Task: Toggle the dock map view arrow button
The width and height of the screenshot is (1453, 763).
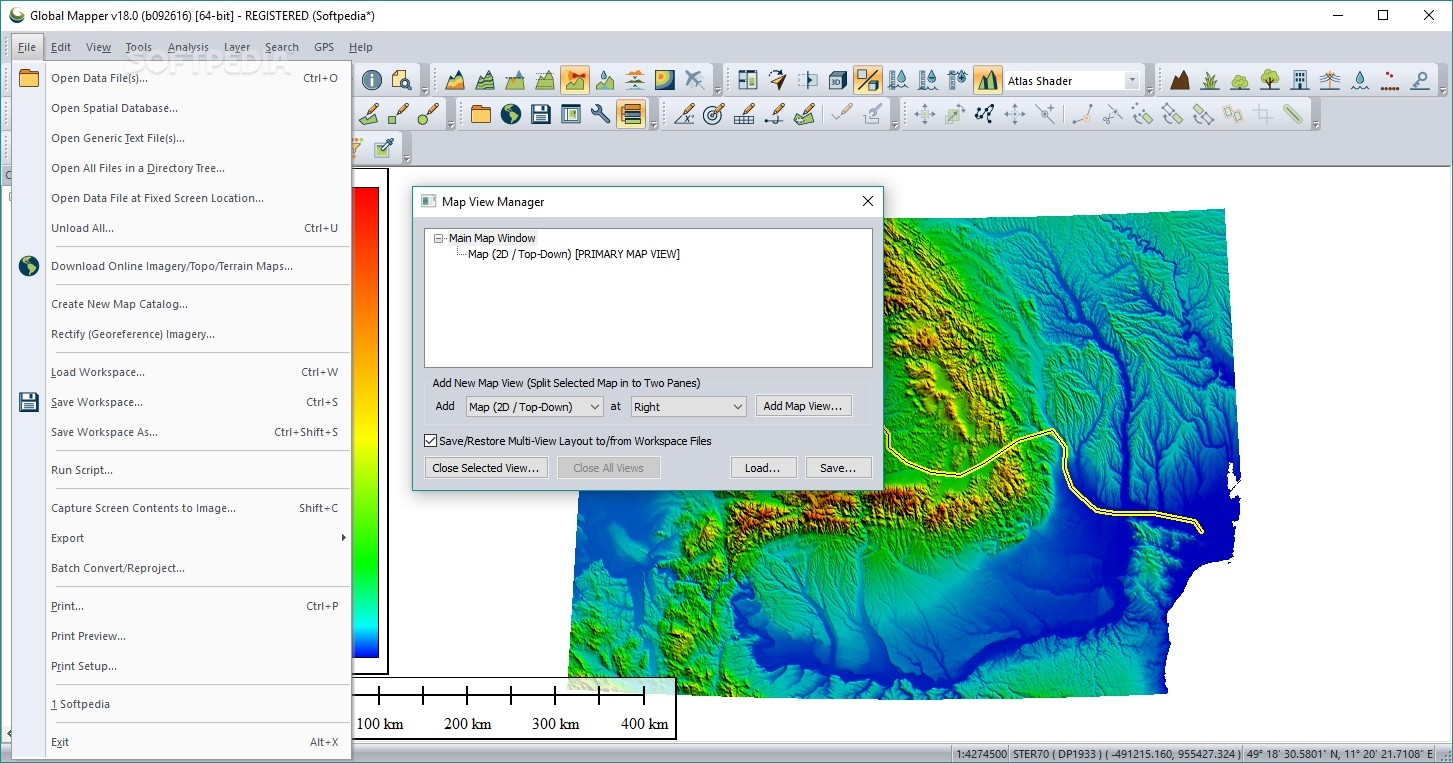Action: 807,80
